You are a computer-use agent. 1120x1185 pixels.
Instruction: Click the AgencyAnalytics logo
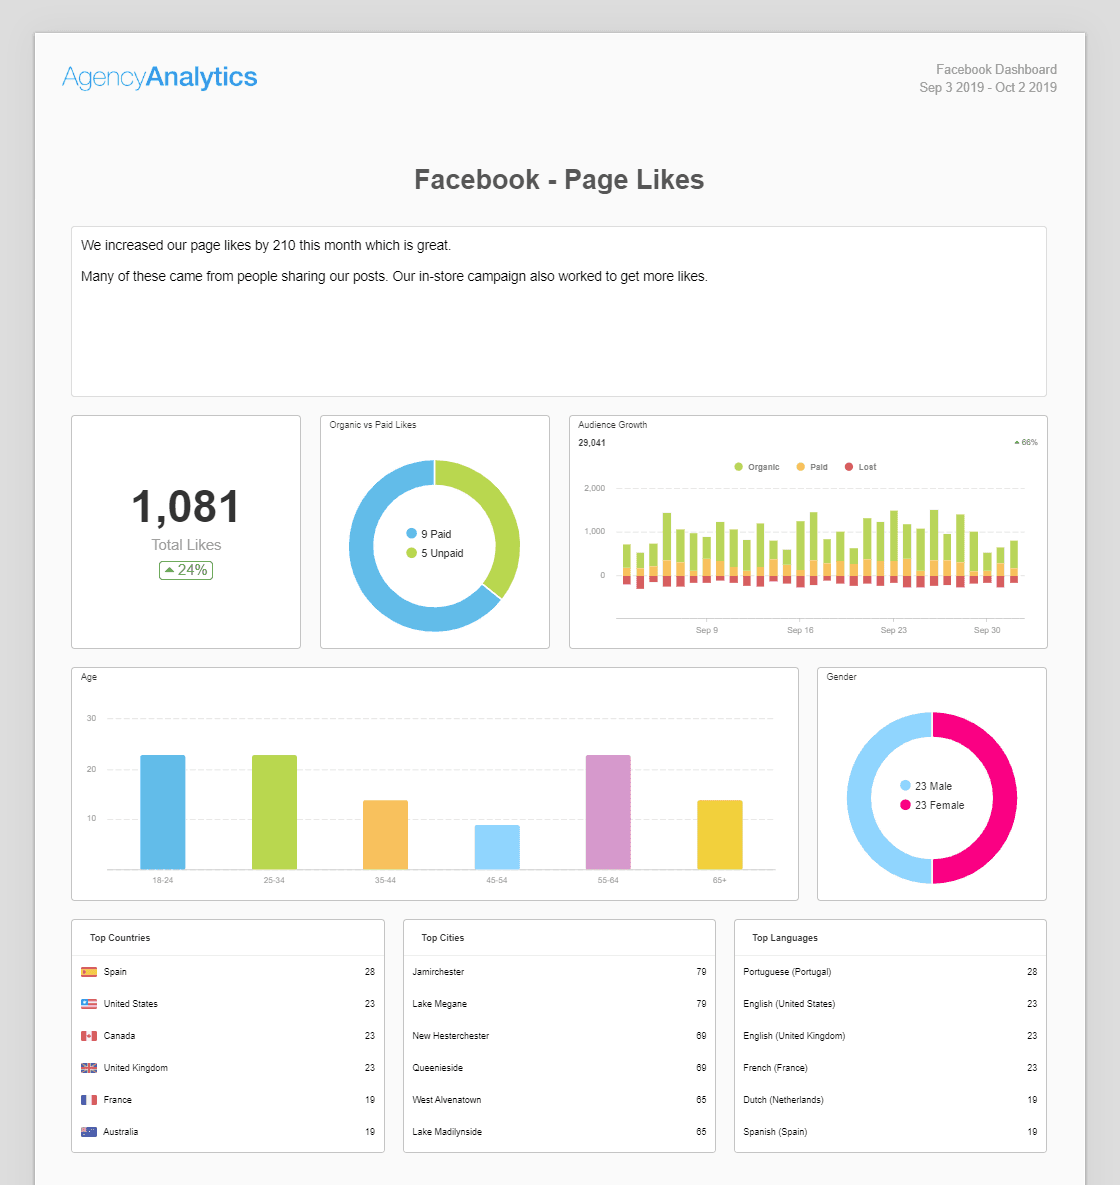[160, 77]
